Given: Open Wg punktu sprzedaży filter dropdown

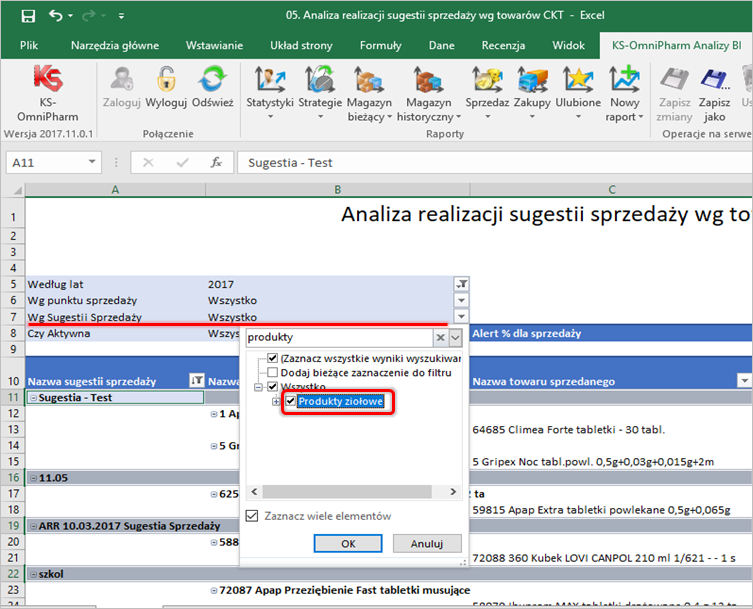Looking at the screenshot, I should coord(461,301).
